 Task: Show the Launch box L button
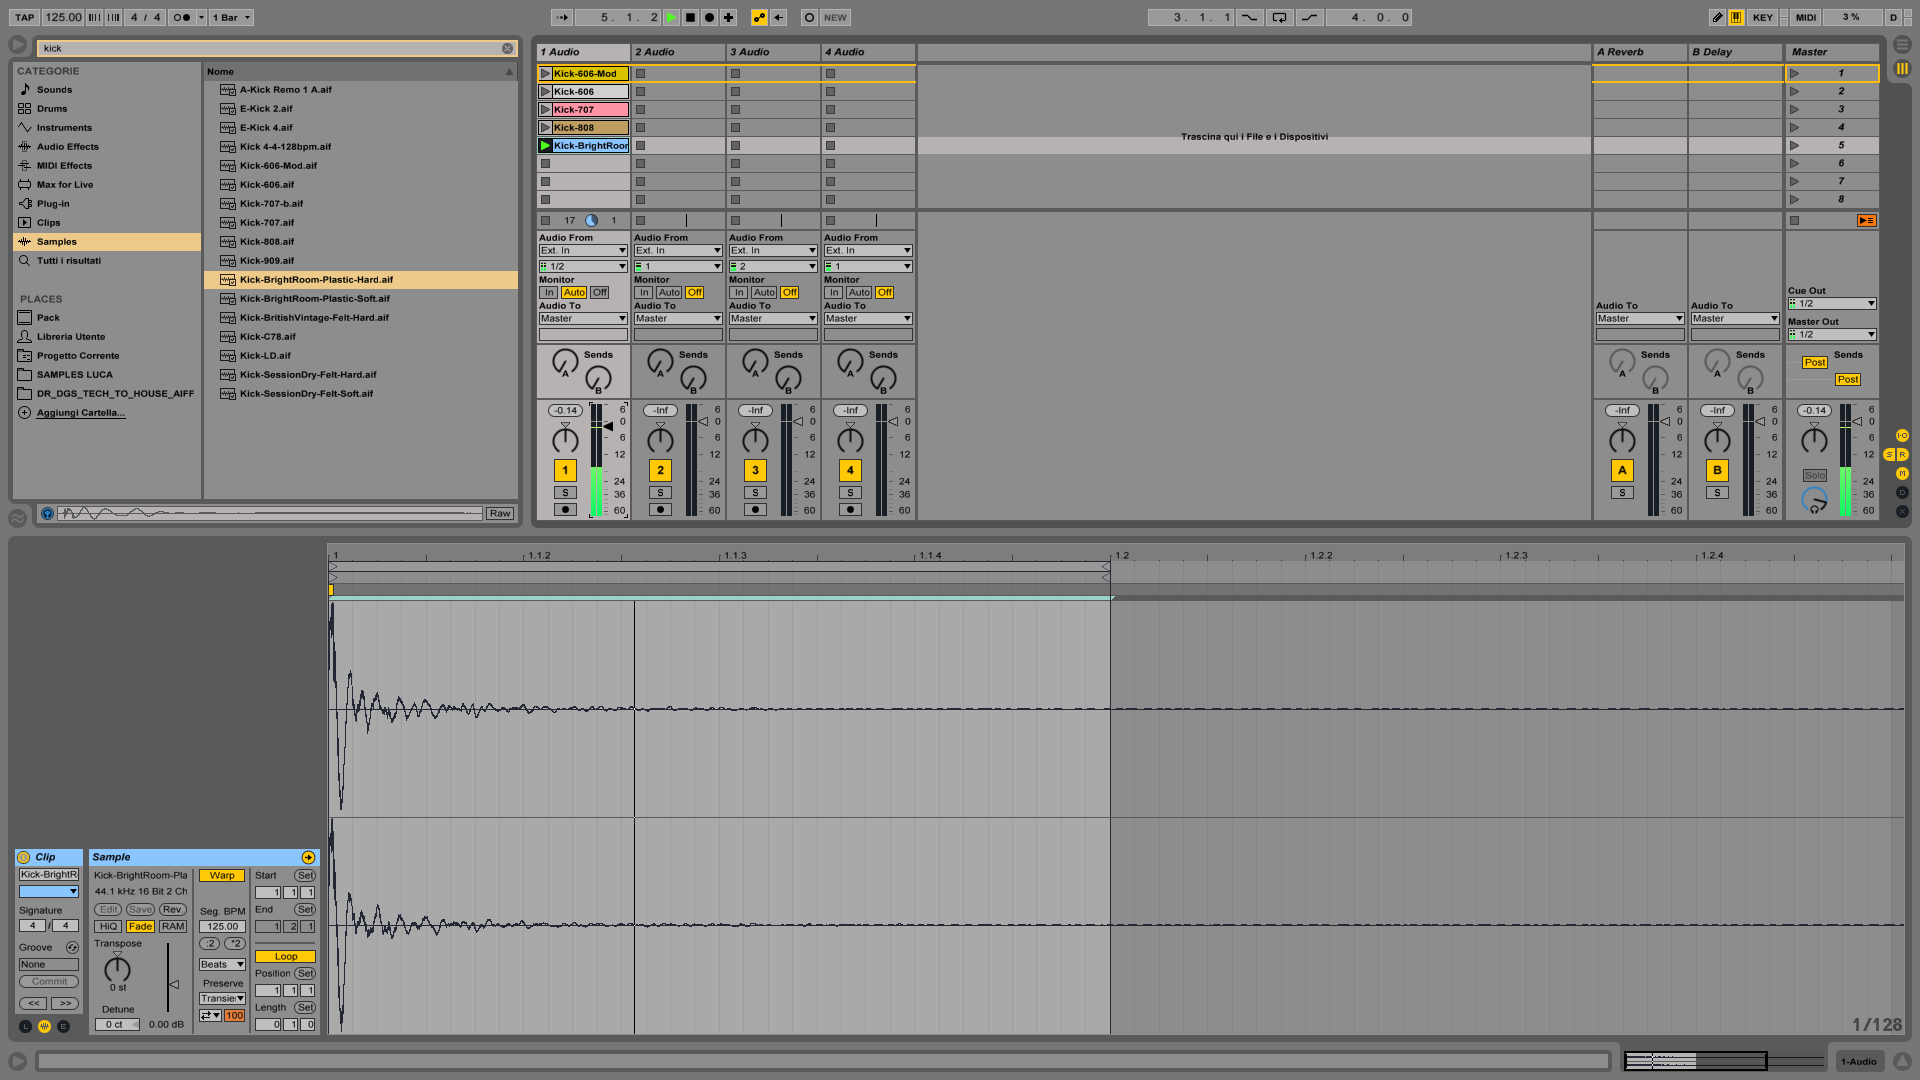point(25,1026)
